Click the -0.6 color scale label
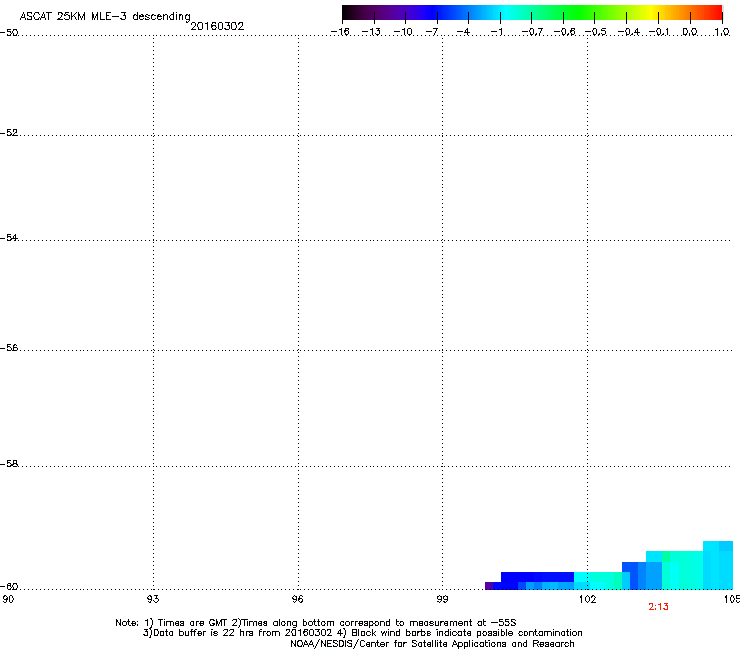This screenshot has width=740, height=650. [564, 32]
